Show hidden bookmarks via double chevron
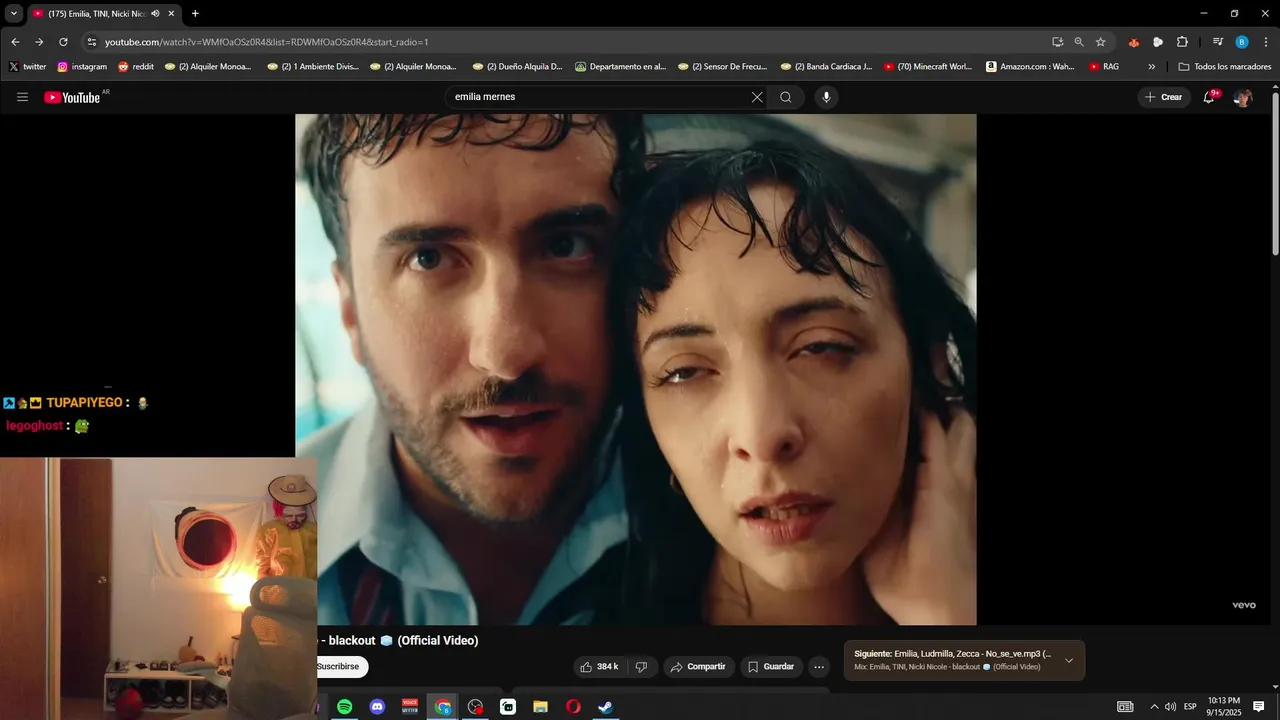The width and height of the screenshot is (1280, 720). coord(1152,67)
